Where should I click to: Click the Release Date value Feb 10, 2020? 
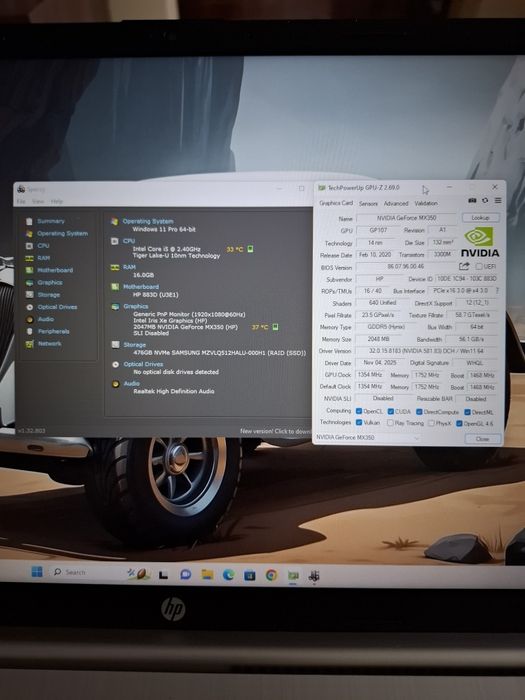375,254
